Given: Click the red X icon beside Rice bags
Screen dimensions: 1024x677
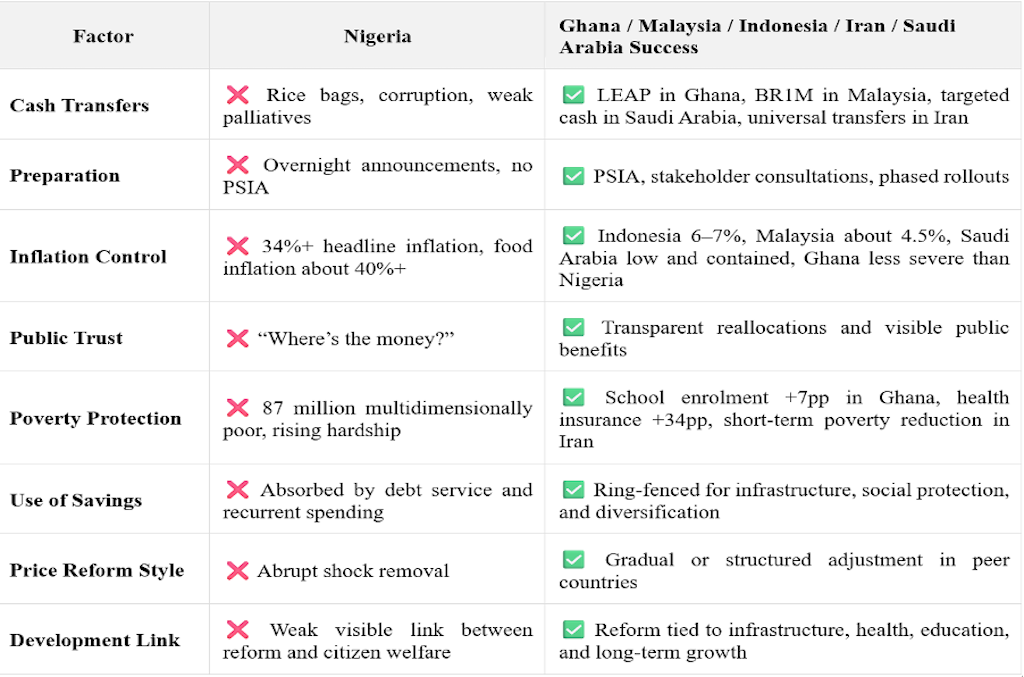Looking at the screenshot, I should click(237, 96).
